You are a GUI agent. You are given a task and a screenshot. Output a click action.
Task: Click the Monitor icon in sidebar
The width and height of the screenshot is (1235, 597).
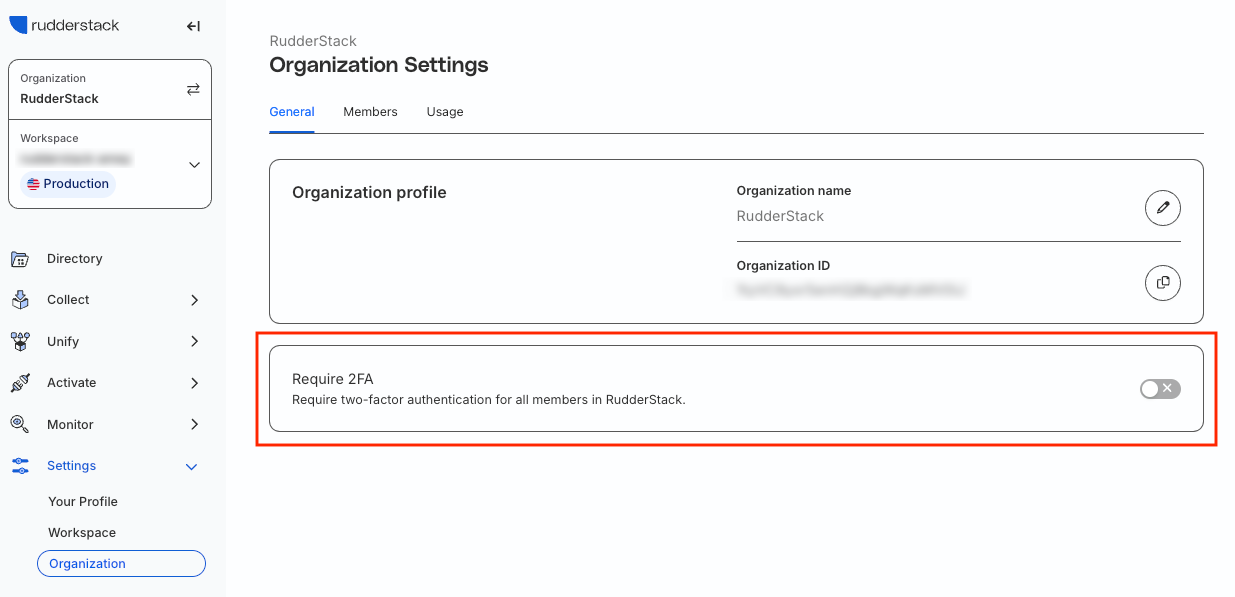[x=19, y=425]
